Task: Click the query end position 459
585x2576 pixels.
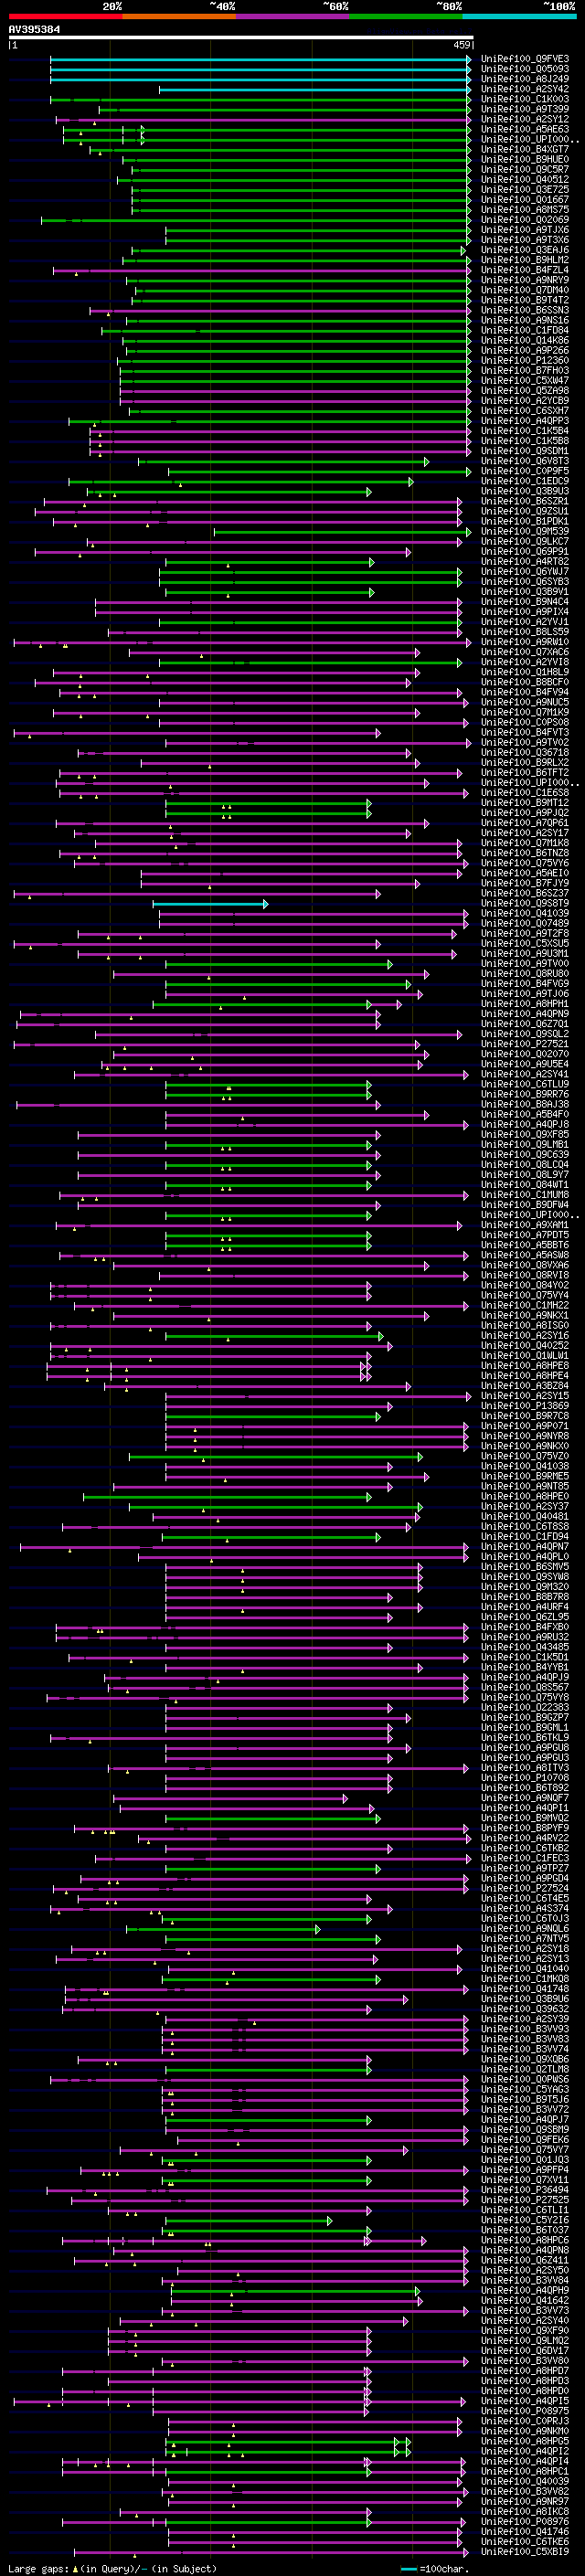Action: point(461,45)
